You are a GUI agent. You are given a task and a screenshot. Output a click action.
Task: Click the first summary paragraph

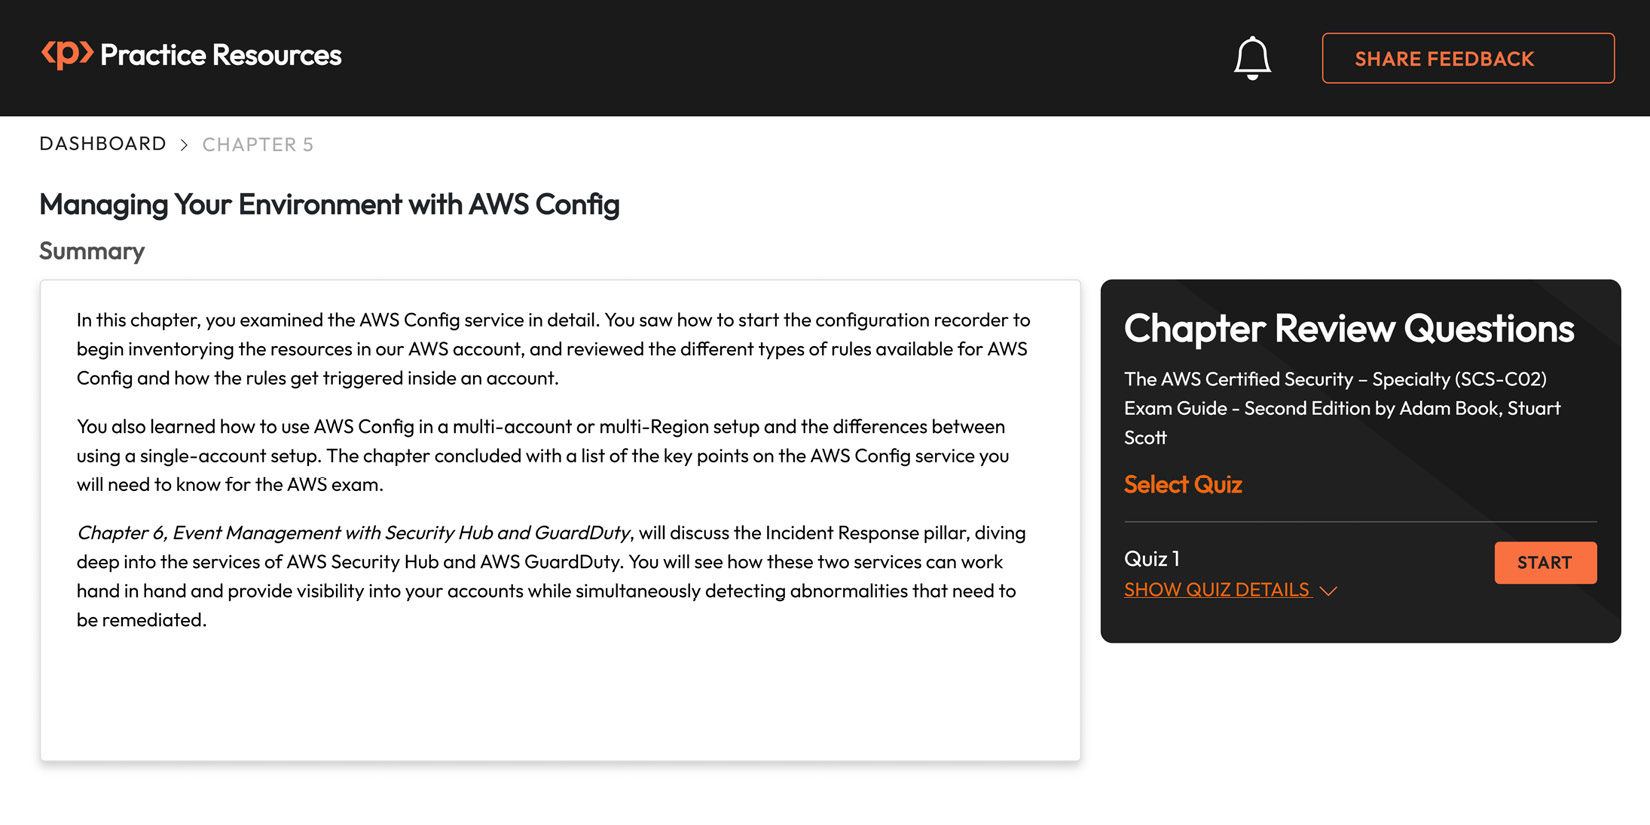pyautogui.click(x=553, y=349)
